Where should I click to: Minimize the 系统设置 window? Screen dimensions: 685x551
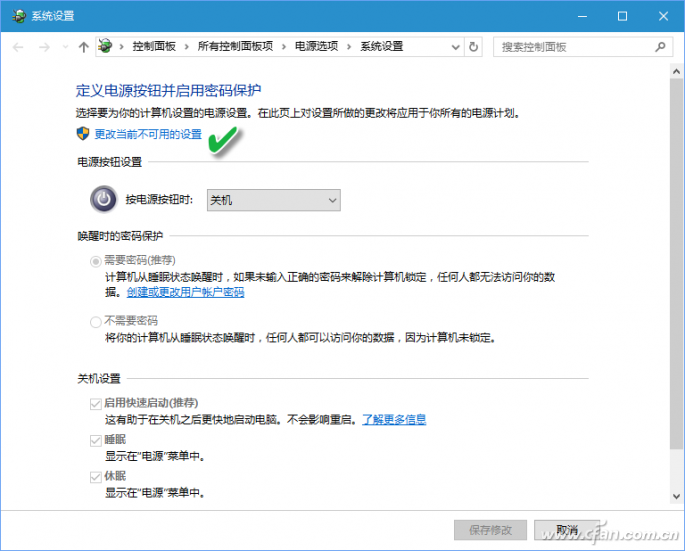point(582,16)
